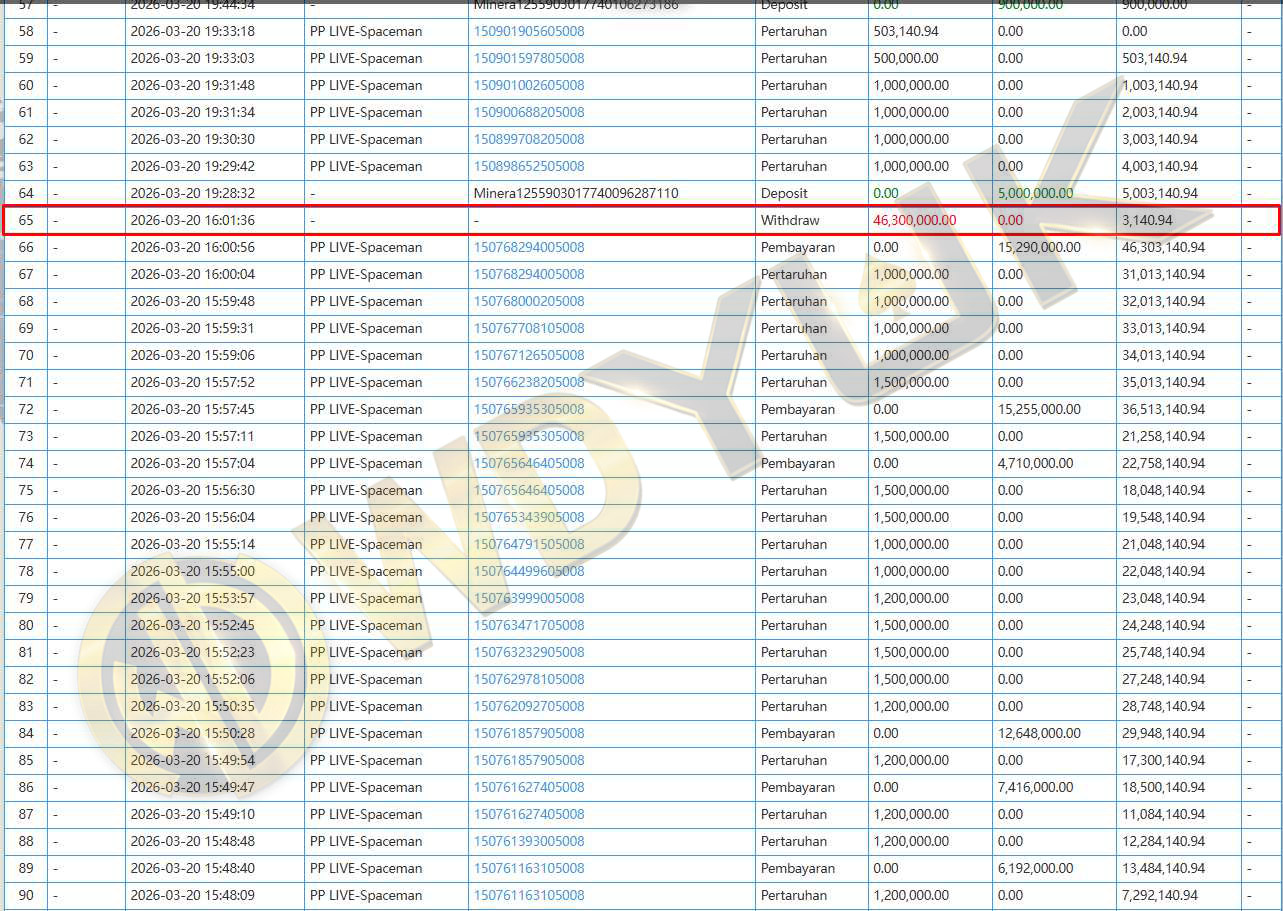Open Pembayaran transaction 150765935305008 in row 72
1283x911 pixels.
528,410
